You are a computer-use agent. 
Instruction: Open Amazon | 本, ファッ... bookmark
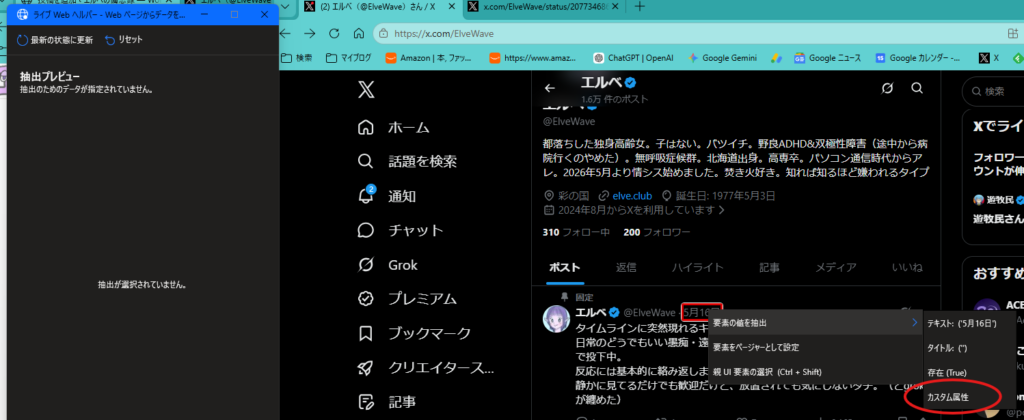point(429,57)
